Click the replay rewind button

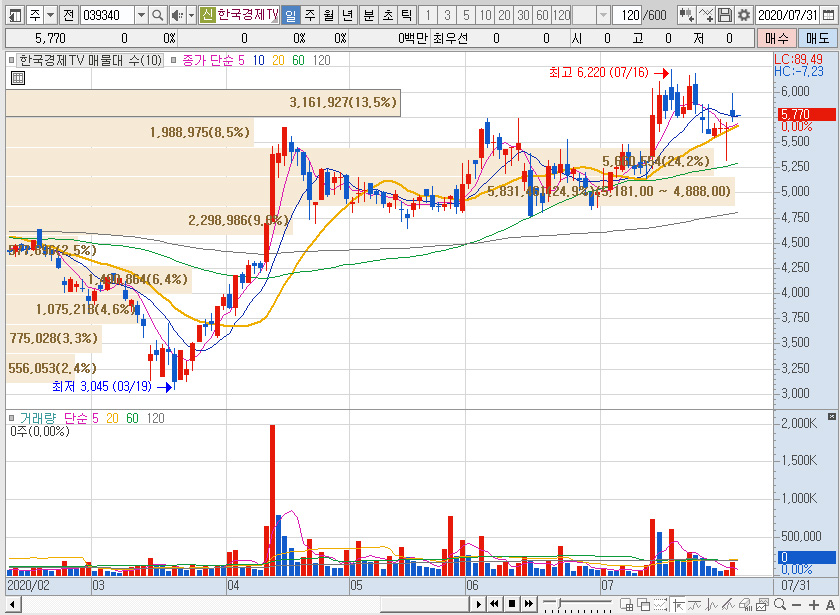click(494, 604)
